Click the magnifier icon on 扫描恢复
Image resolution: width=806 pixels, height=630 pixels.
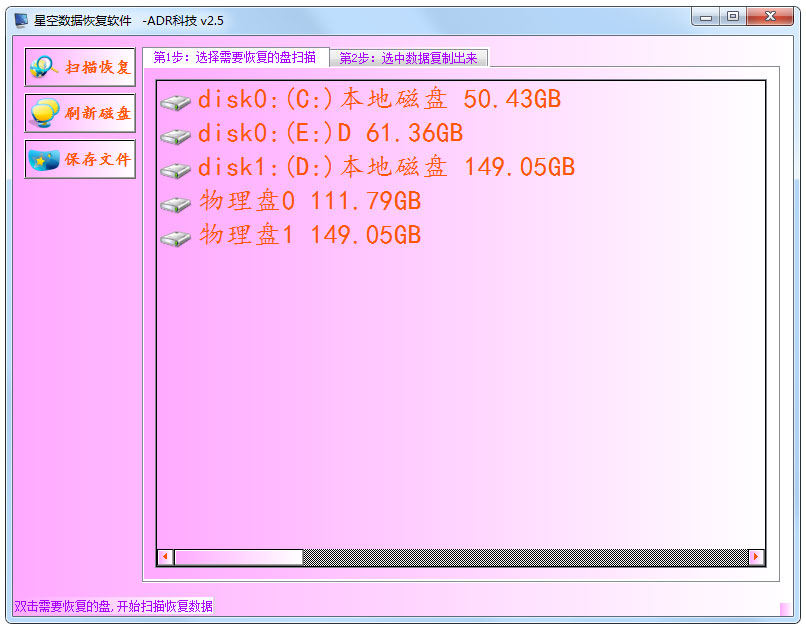pyautogui.click(x=44, y=67)
